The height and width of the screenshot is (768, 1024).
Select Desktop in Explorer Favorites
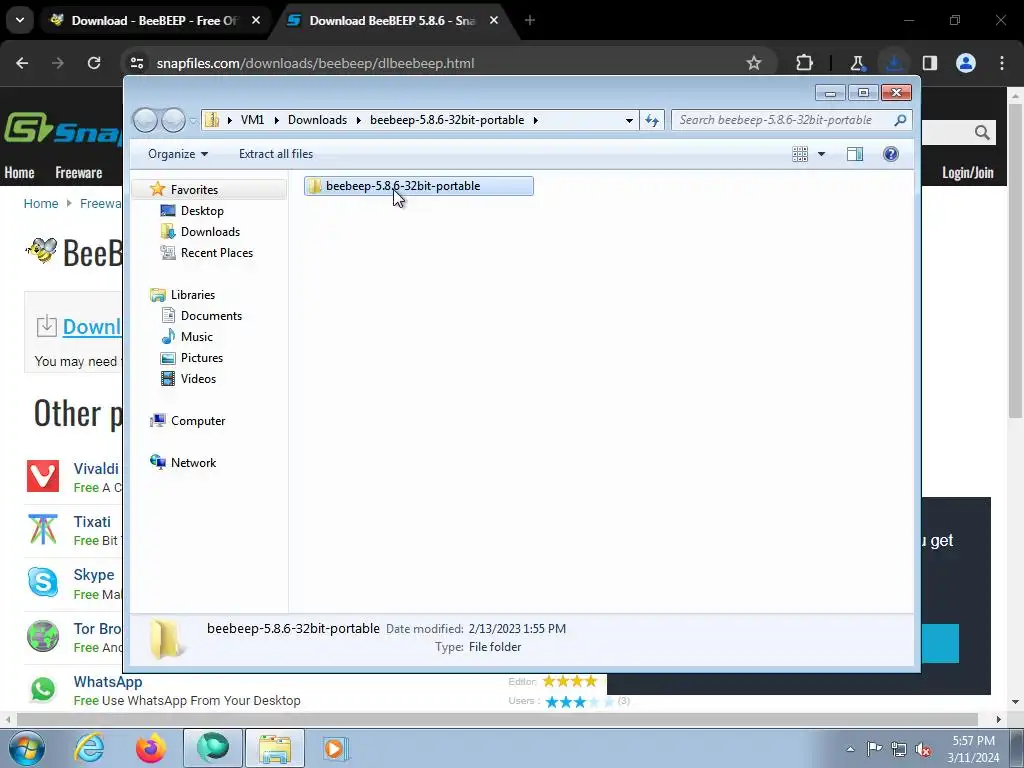click(x=202, y=211)
